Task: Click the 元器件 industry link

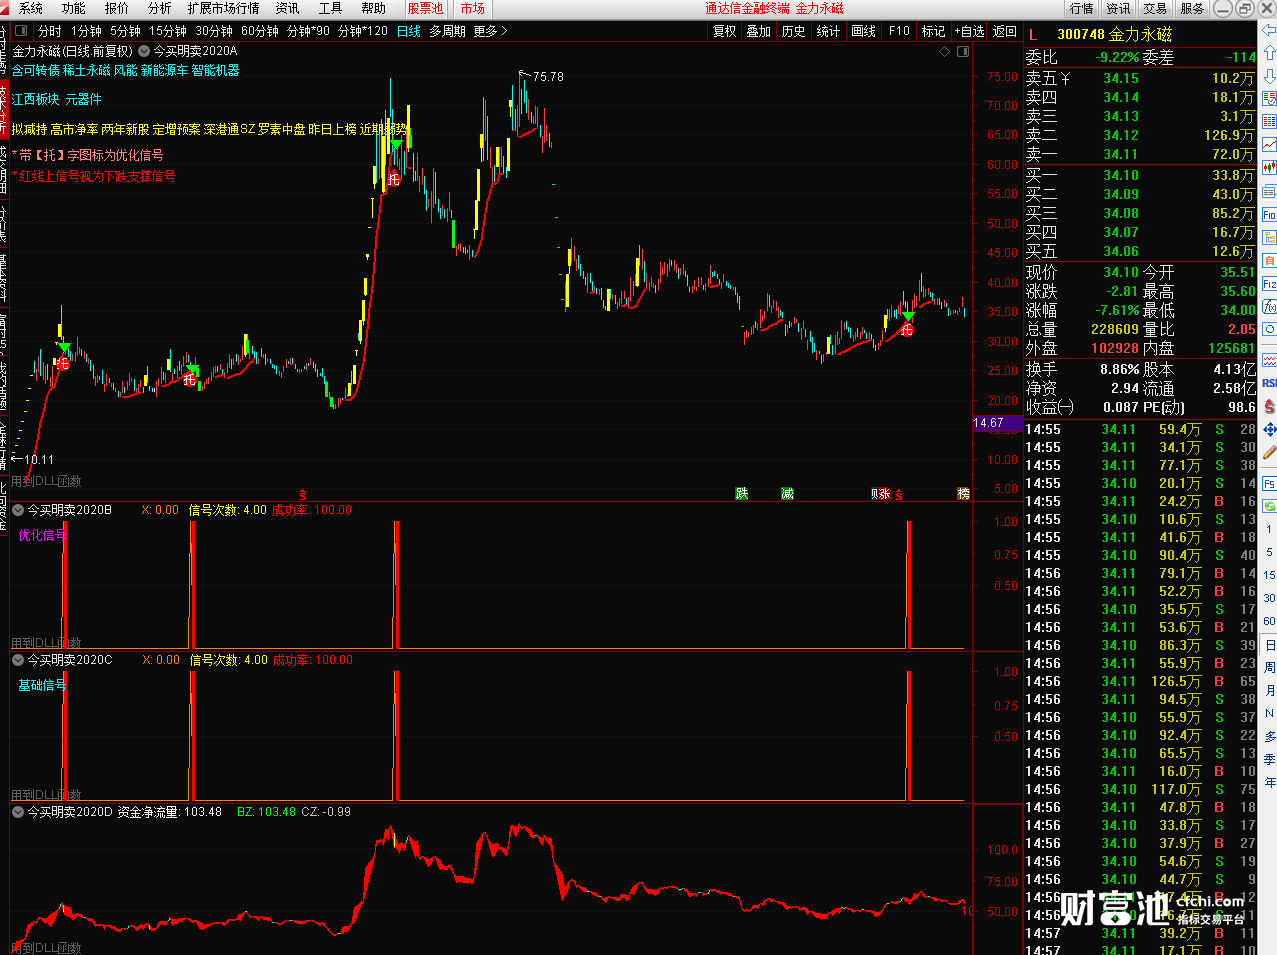Action: tap(84, 99)
